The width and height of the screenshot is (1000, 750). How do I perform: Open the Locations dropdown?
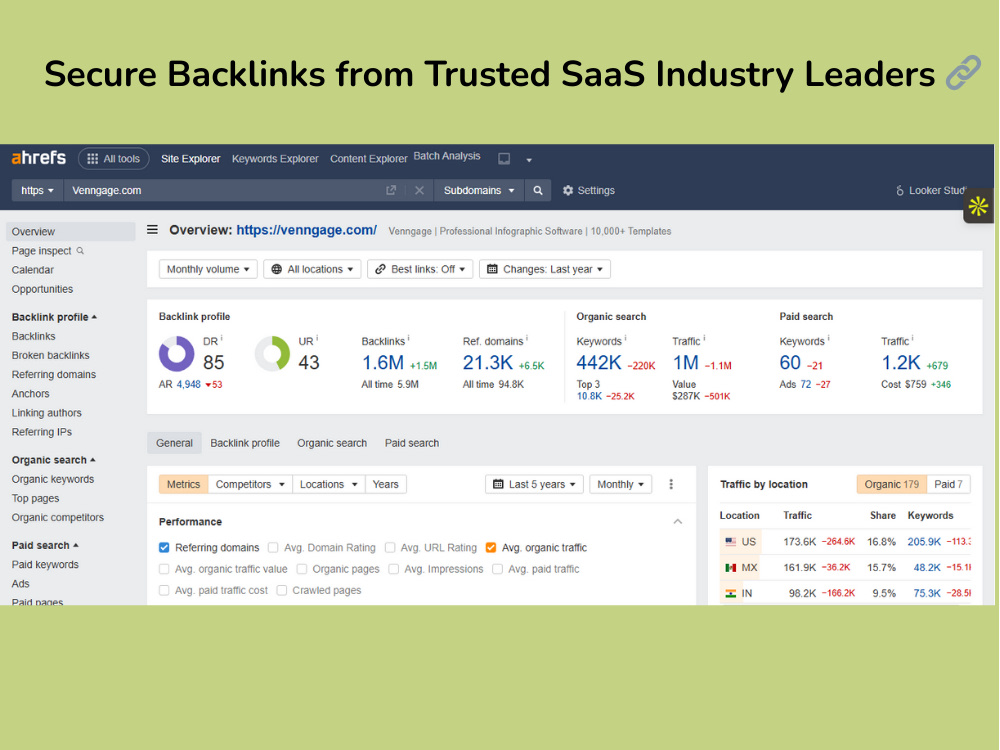click(x=328, y=485)
